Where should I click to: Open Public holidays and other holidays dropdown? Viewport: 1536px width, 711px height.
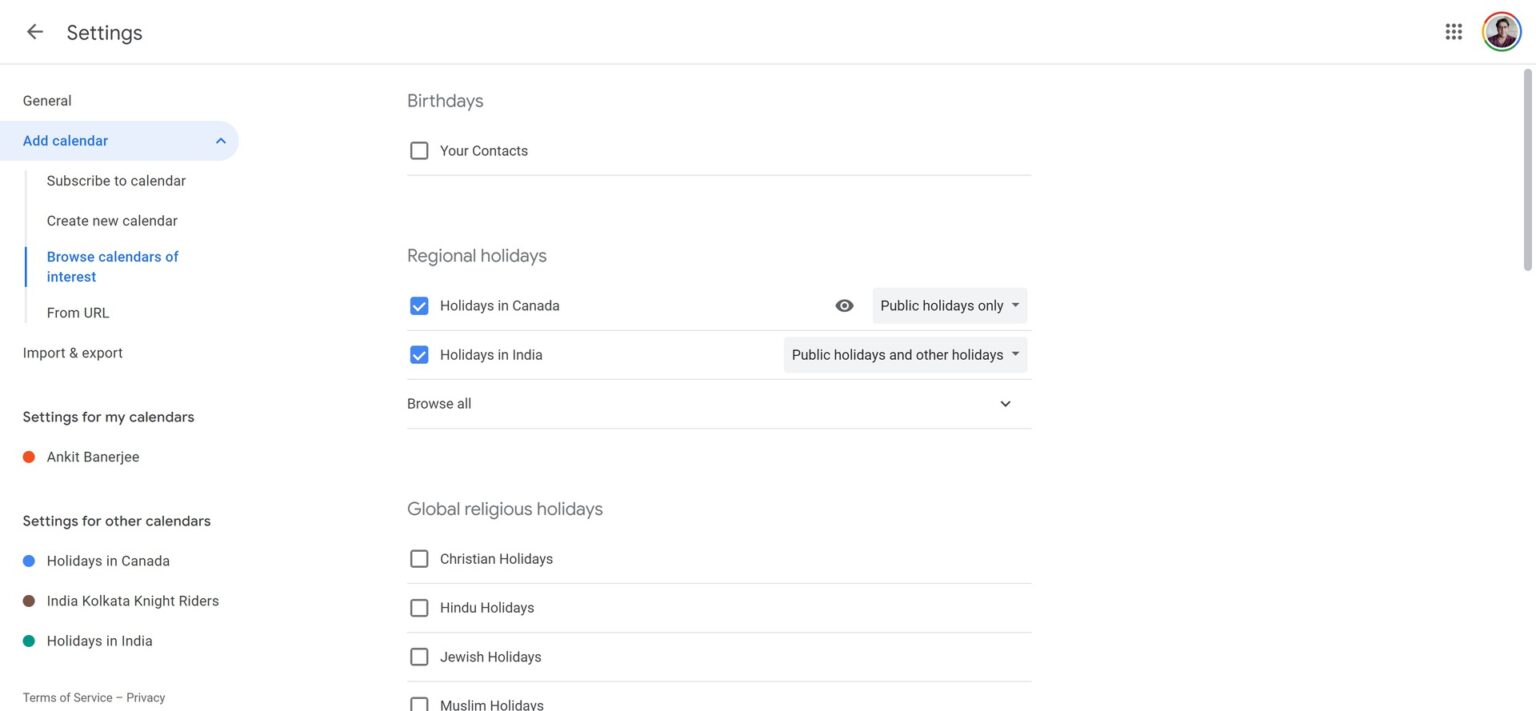click(x=905, y=355)
